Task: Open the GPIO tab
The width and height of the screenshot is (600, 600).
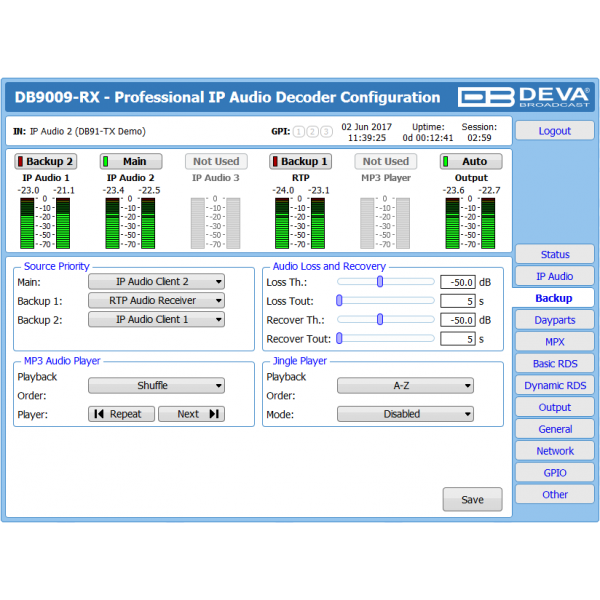Action: pyautogui.click(x=555, y=473)
